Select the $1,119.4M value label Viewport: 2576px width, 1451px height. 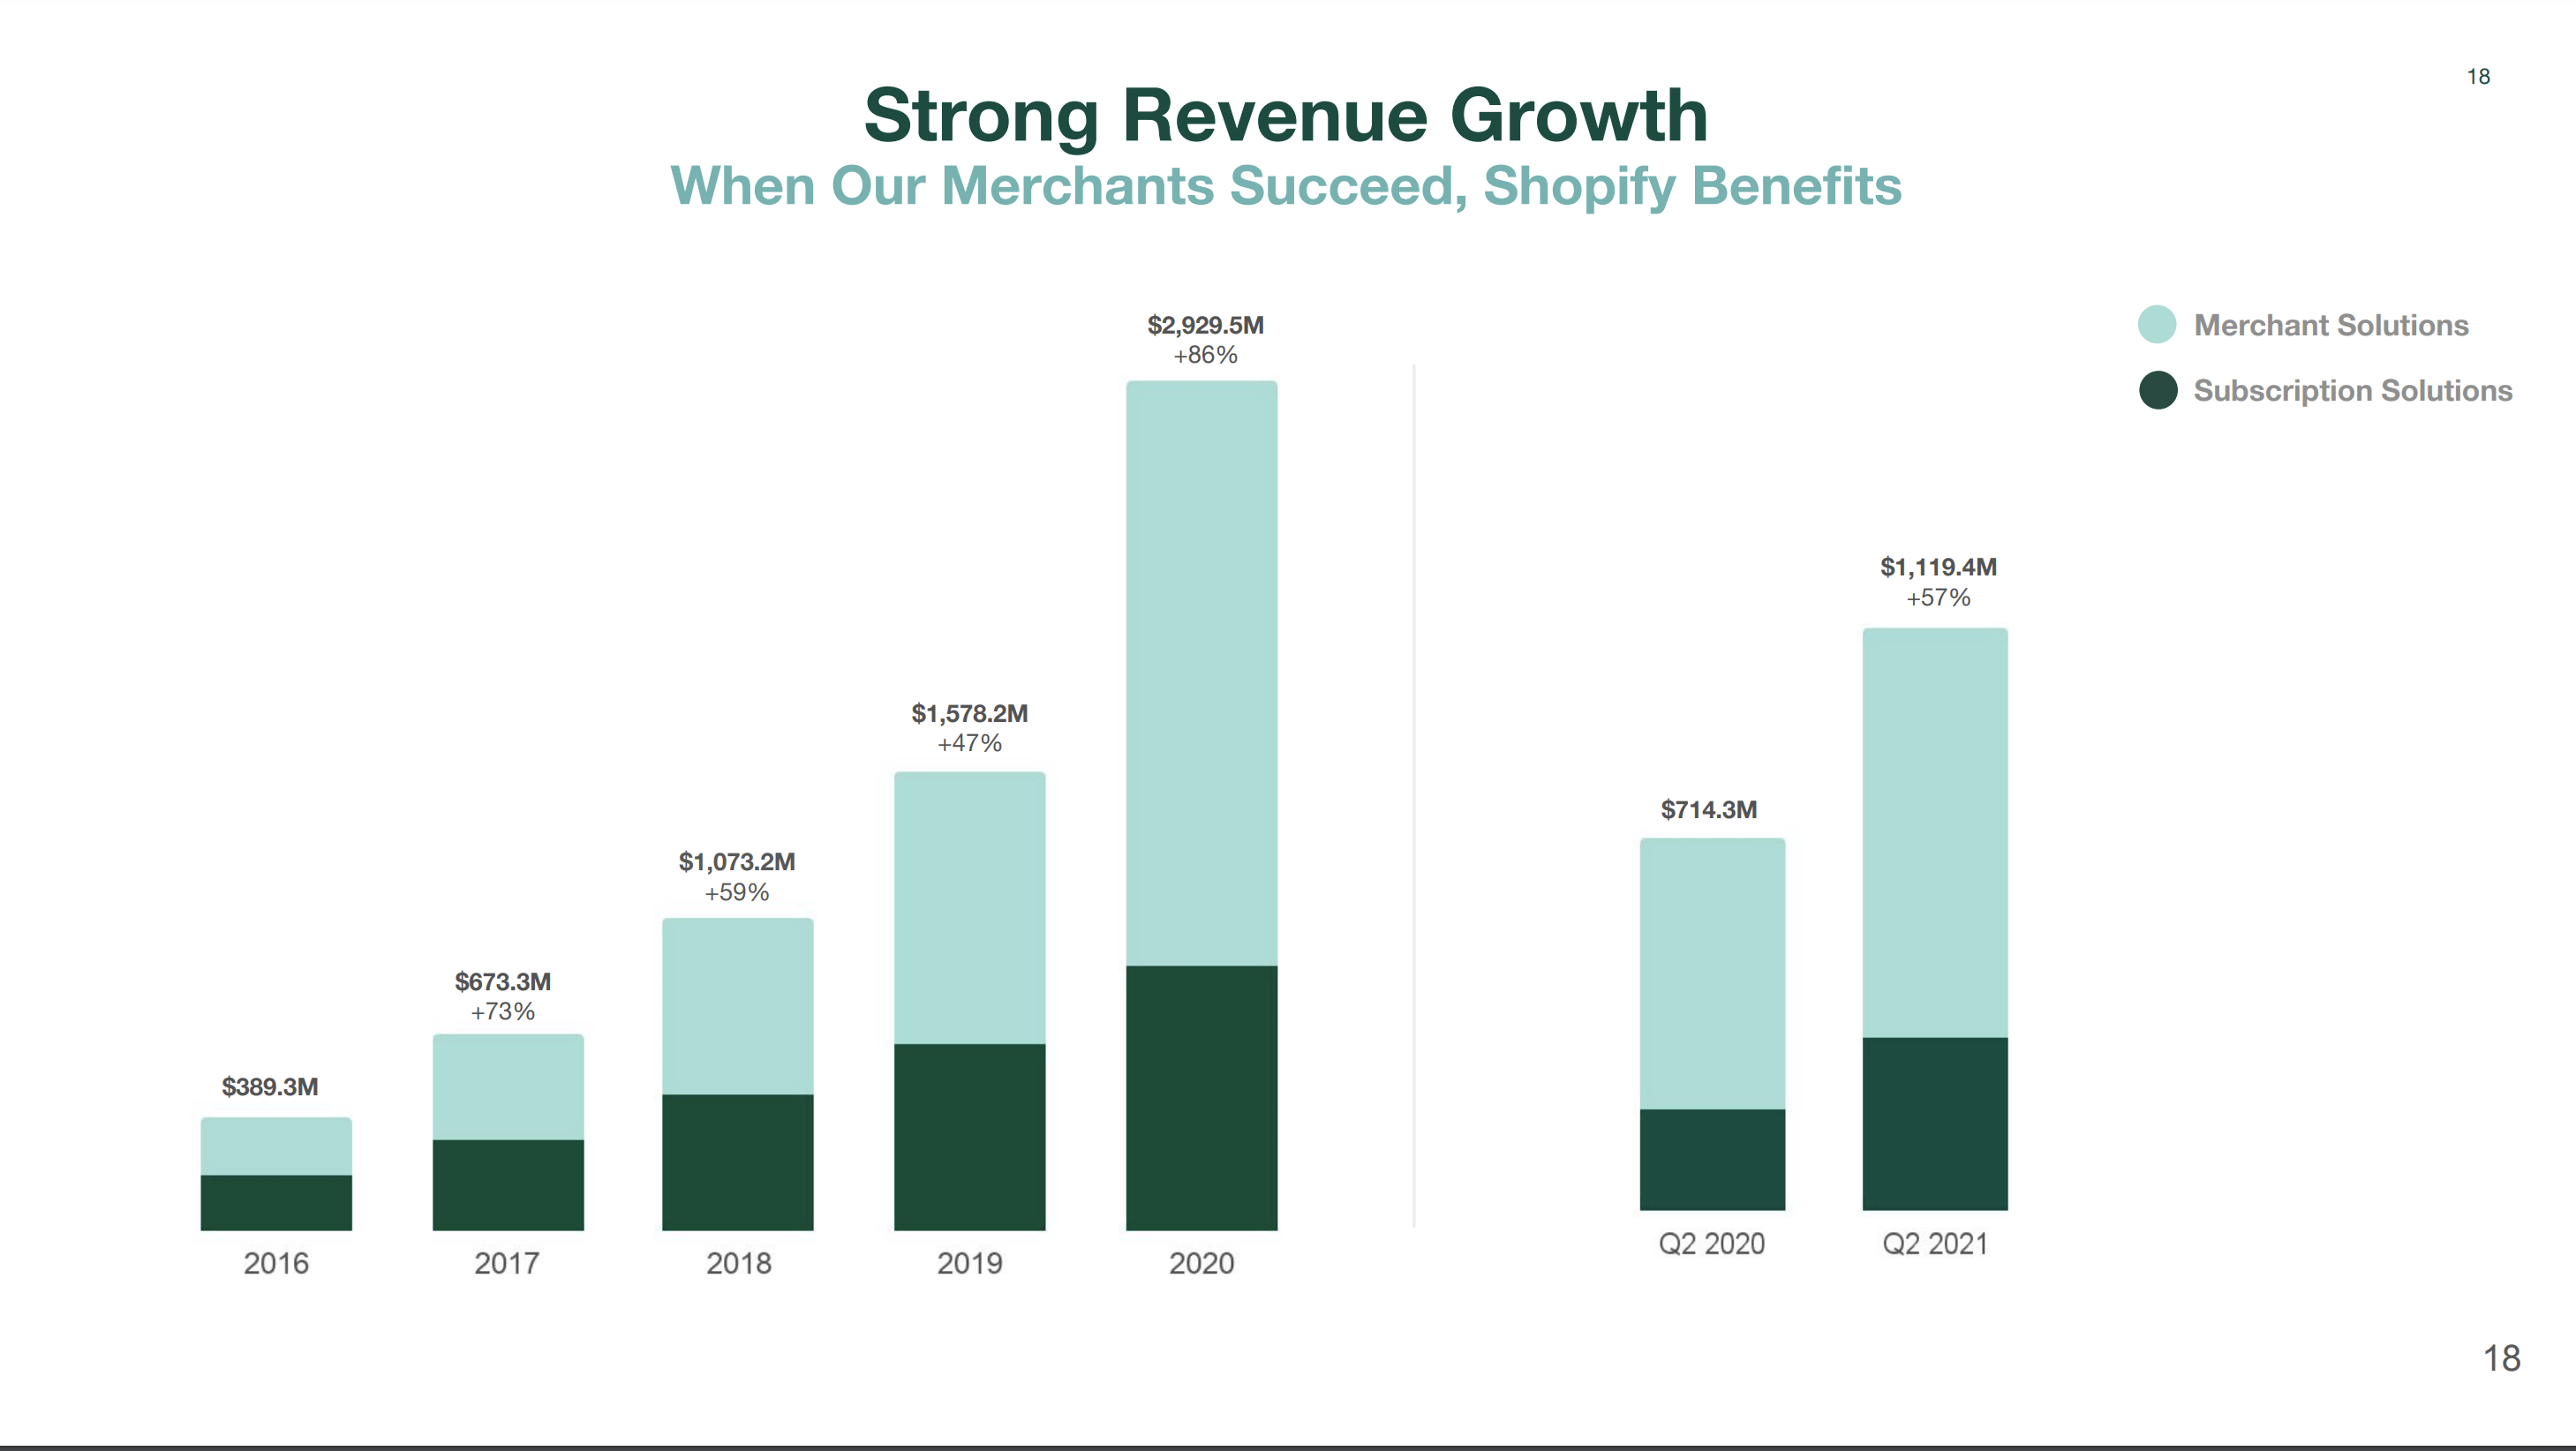[x=1938, y=568]
